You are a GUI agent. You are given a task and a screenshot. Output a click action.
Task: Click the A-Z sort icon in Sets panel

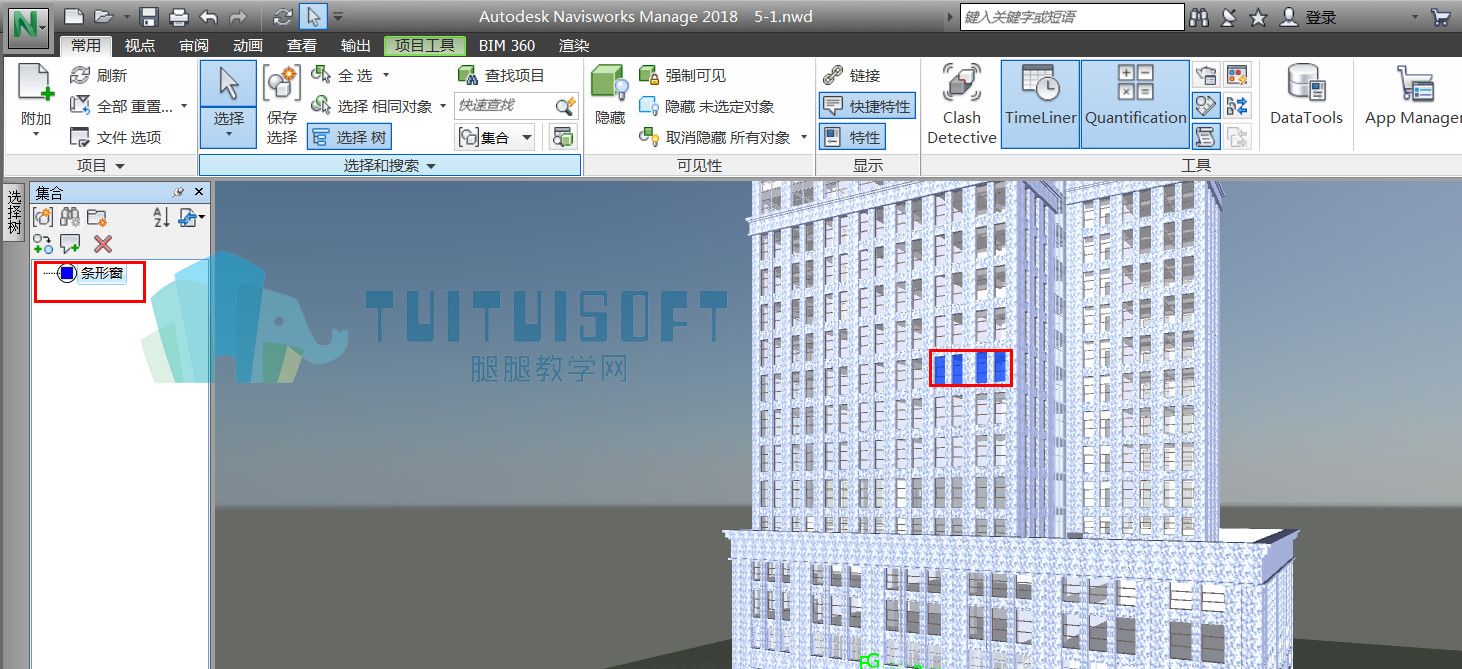click(160, 217)
